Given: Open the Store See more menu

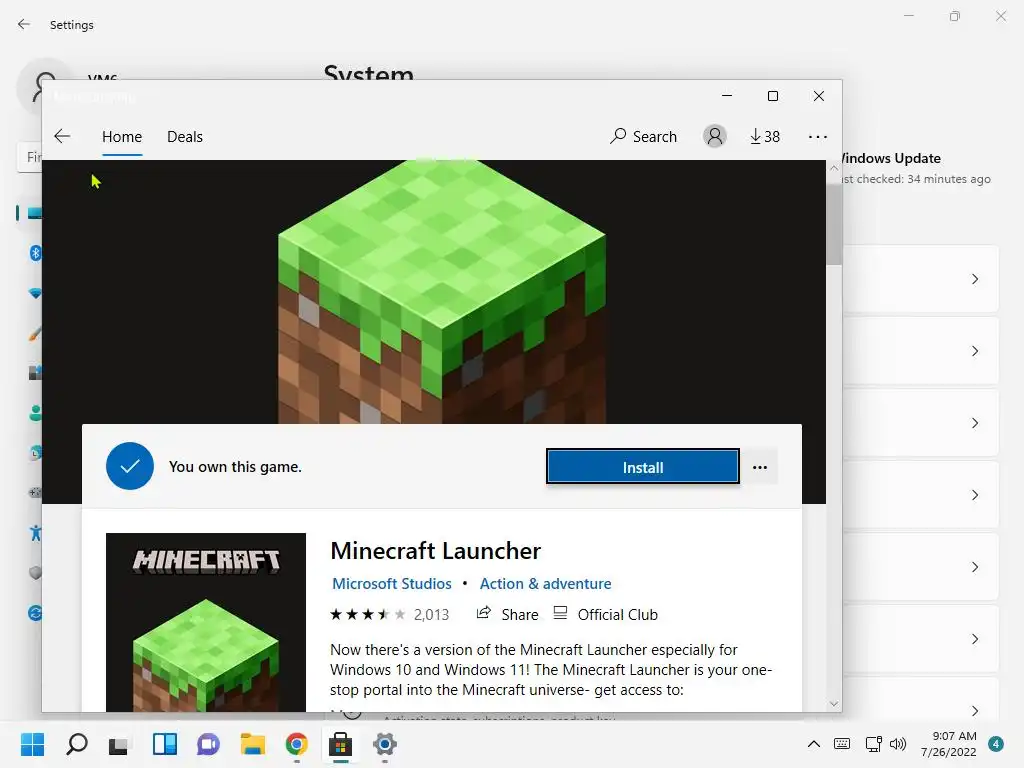Looking at the screenshot, I should (x=818, y=136).
